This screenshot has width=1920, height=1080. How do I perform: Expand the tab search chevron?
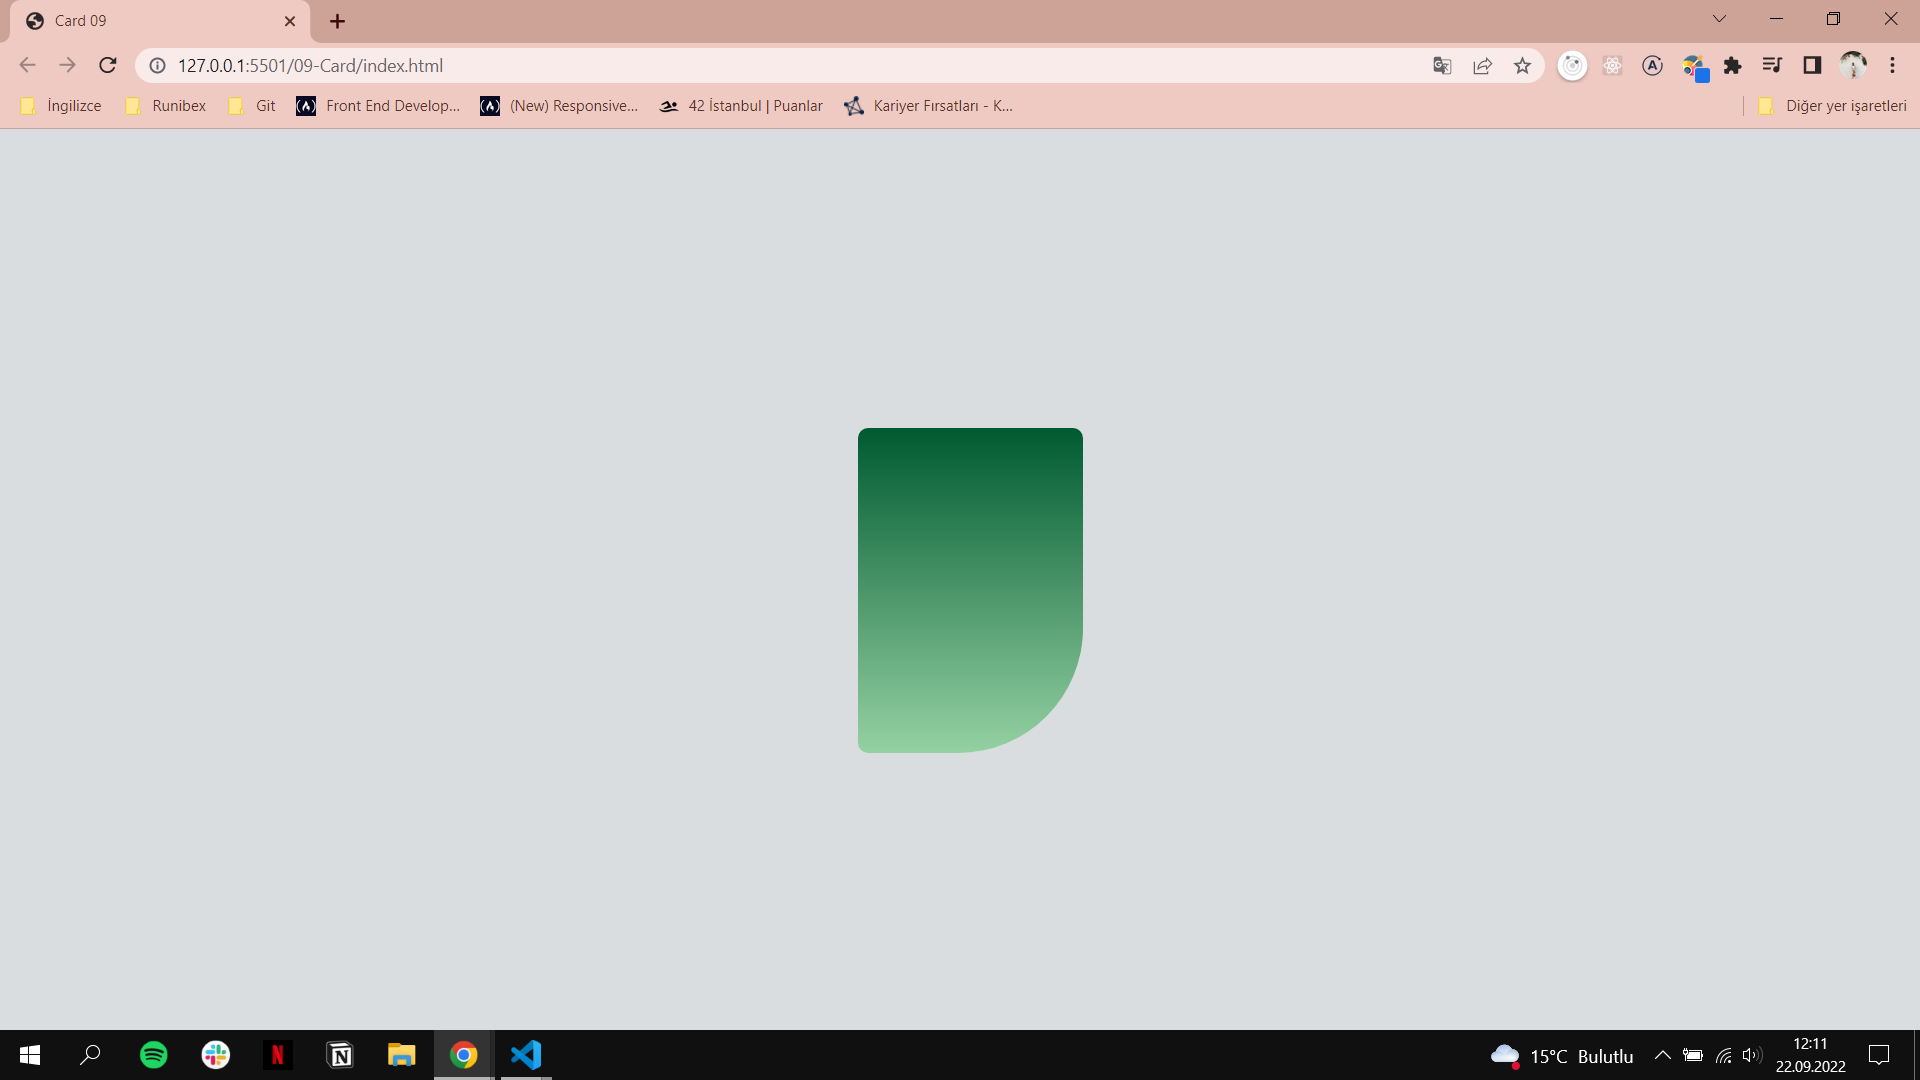(x=1719, y=19)
